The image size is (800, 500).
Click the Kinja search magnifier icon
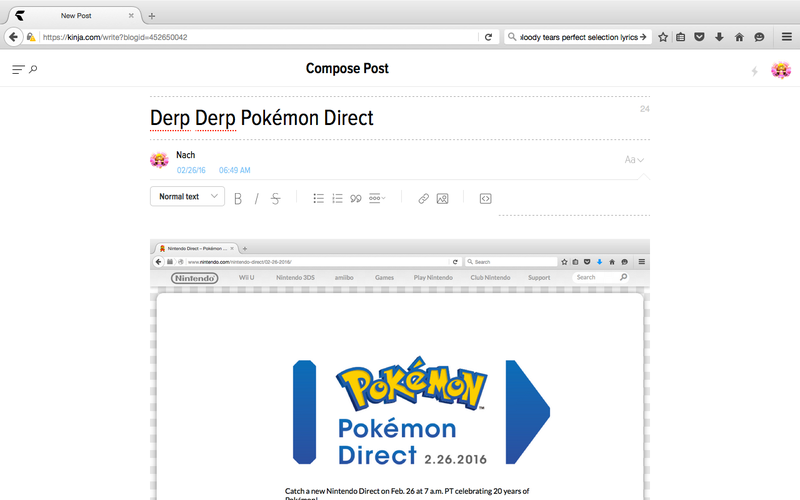click(33, 69)
